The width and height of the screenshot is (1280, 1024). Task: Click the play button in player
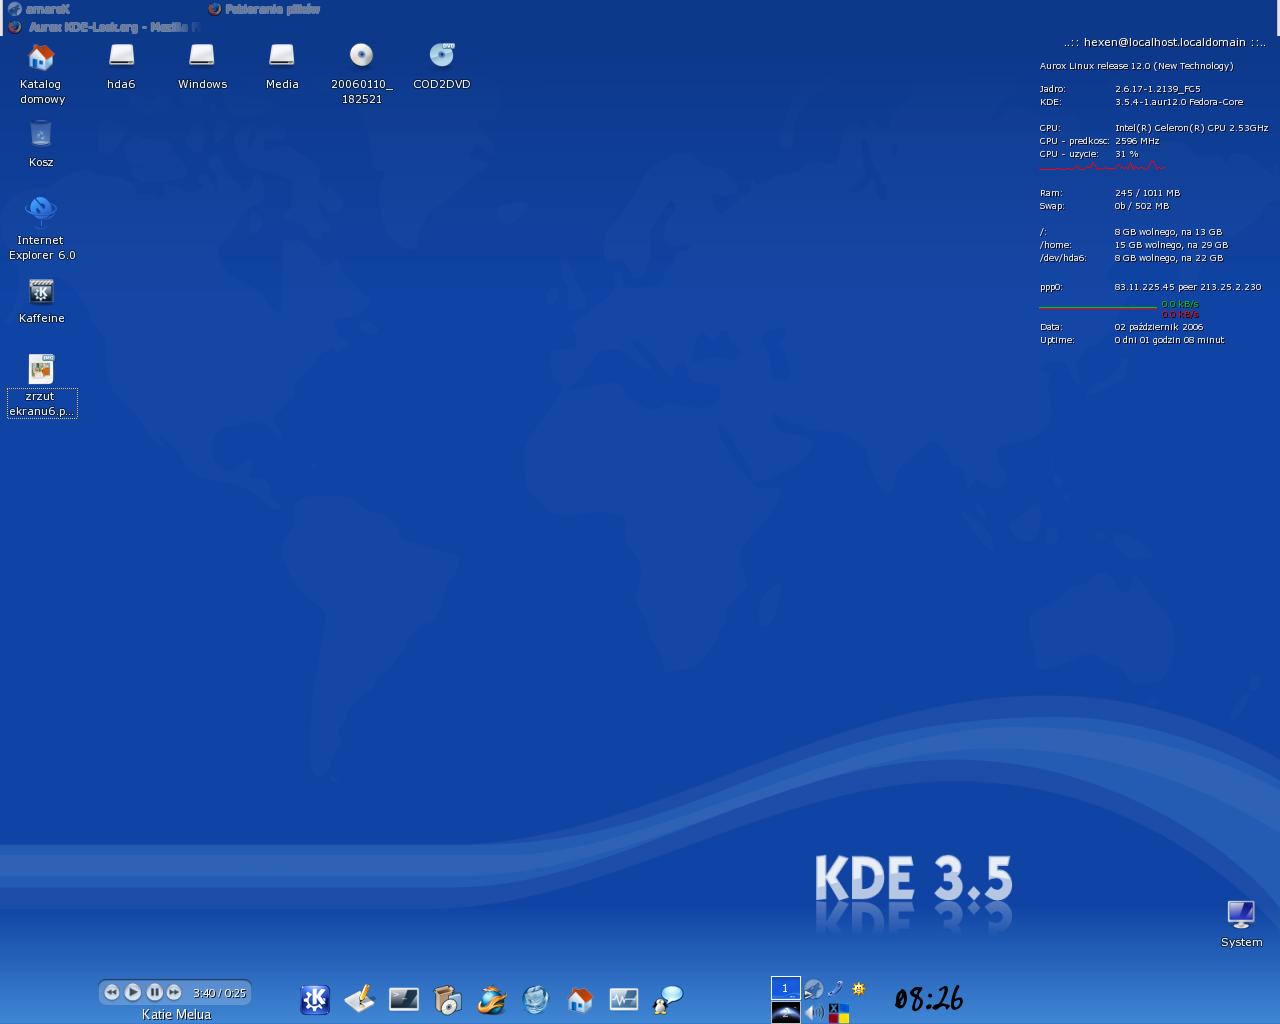(133, 992)
